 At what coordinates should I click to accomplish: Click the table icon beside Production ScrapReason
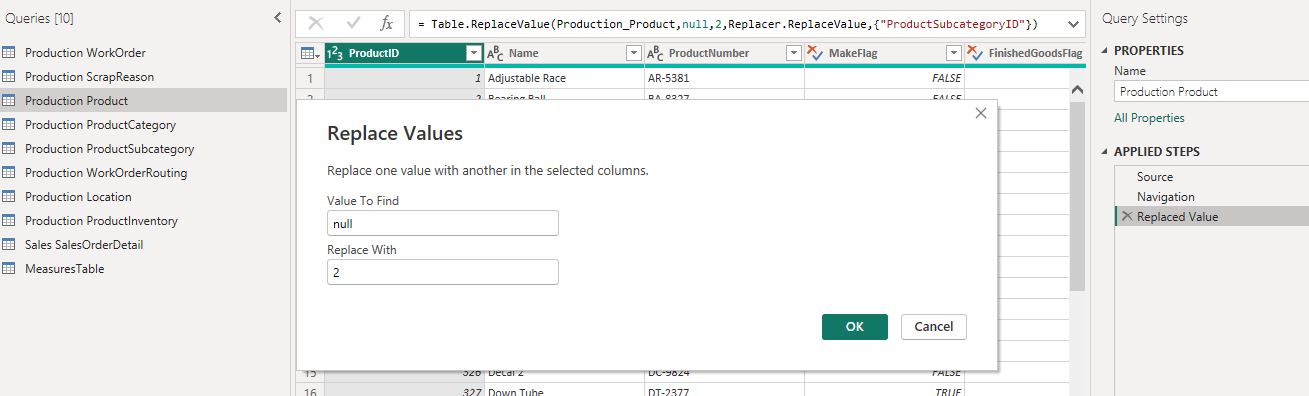click(x=9, y=77)
